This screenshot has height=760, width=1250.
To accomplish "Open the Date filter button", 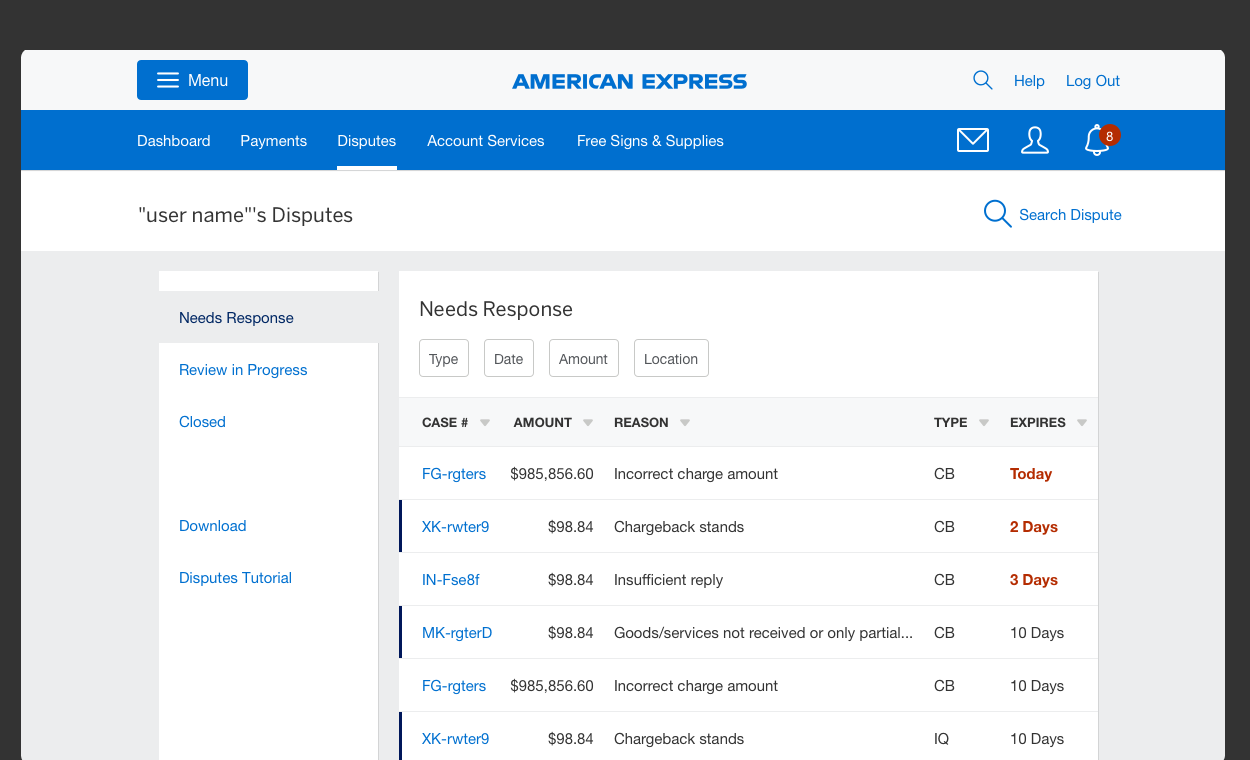I will point(508,358).
